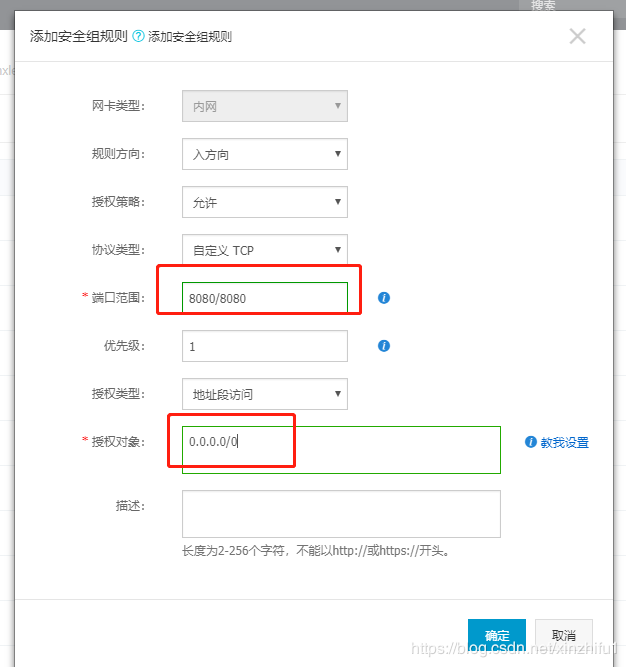Image resolution: width=626 pixels, height=667 pixels.
Task: Click the 描述 text area
Action: pyautogui.click(x=341, y=514)
